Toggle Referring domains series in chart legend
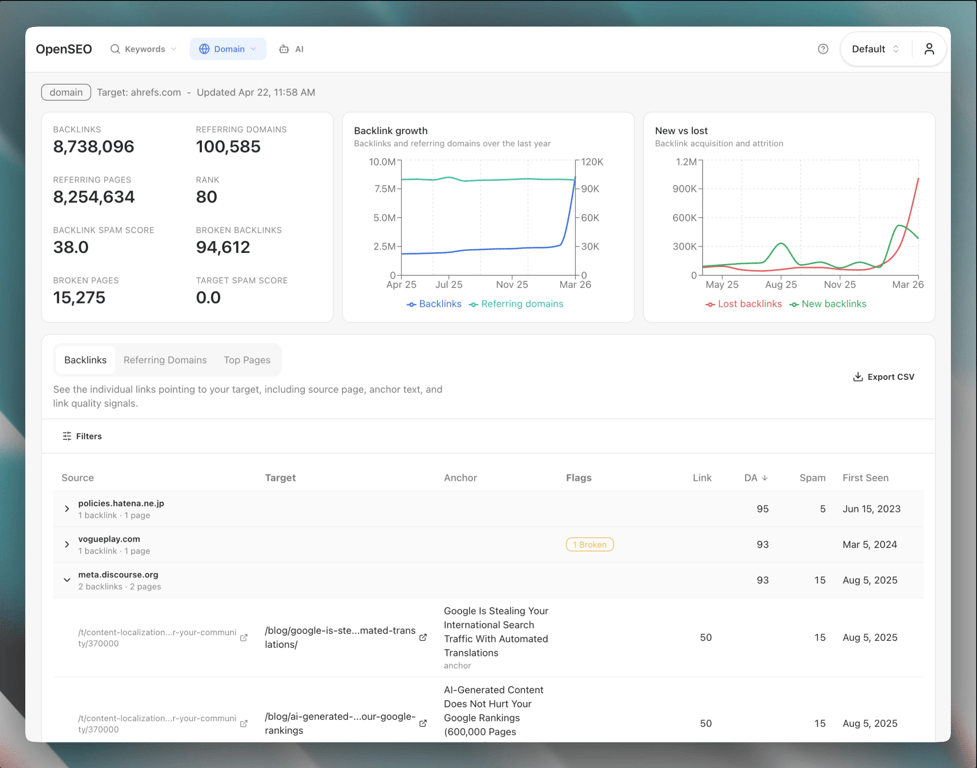Screen dimensions: 977x768 516,304
